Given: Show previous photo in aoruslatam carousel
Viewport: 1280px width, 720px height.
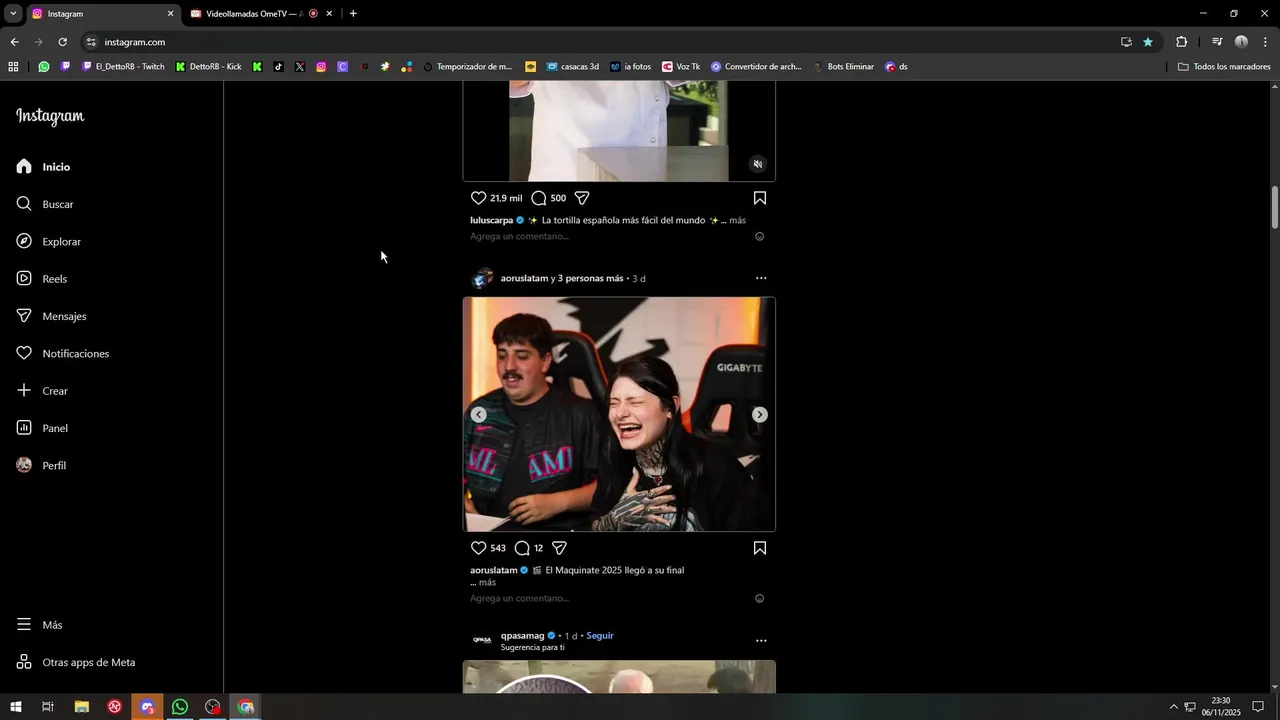Looking at the screenshot, I should pyautogui.click(x=478, y=415).
